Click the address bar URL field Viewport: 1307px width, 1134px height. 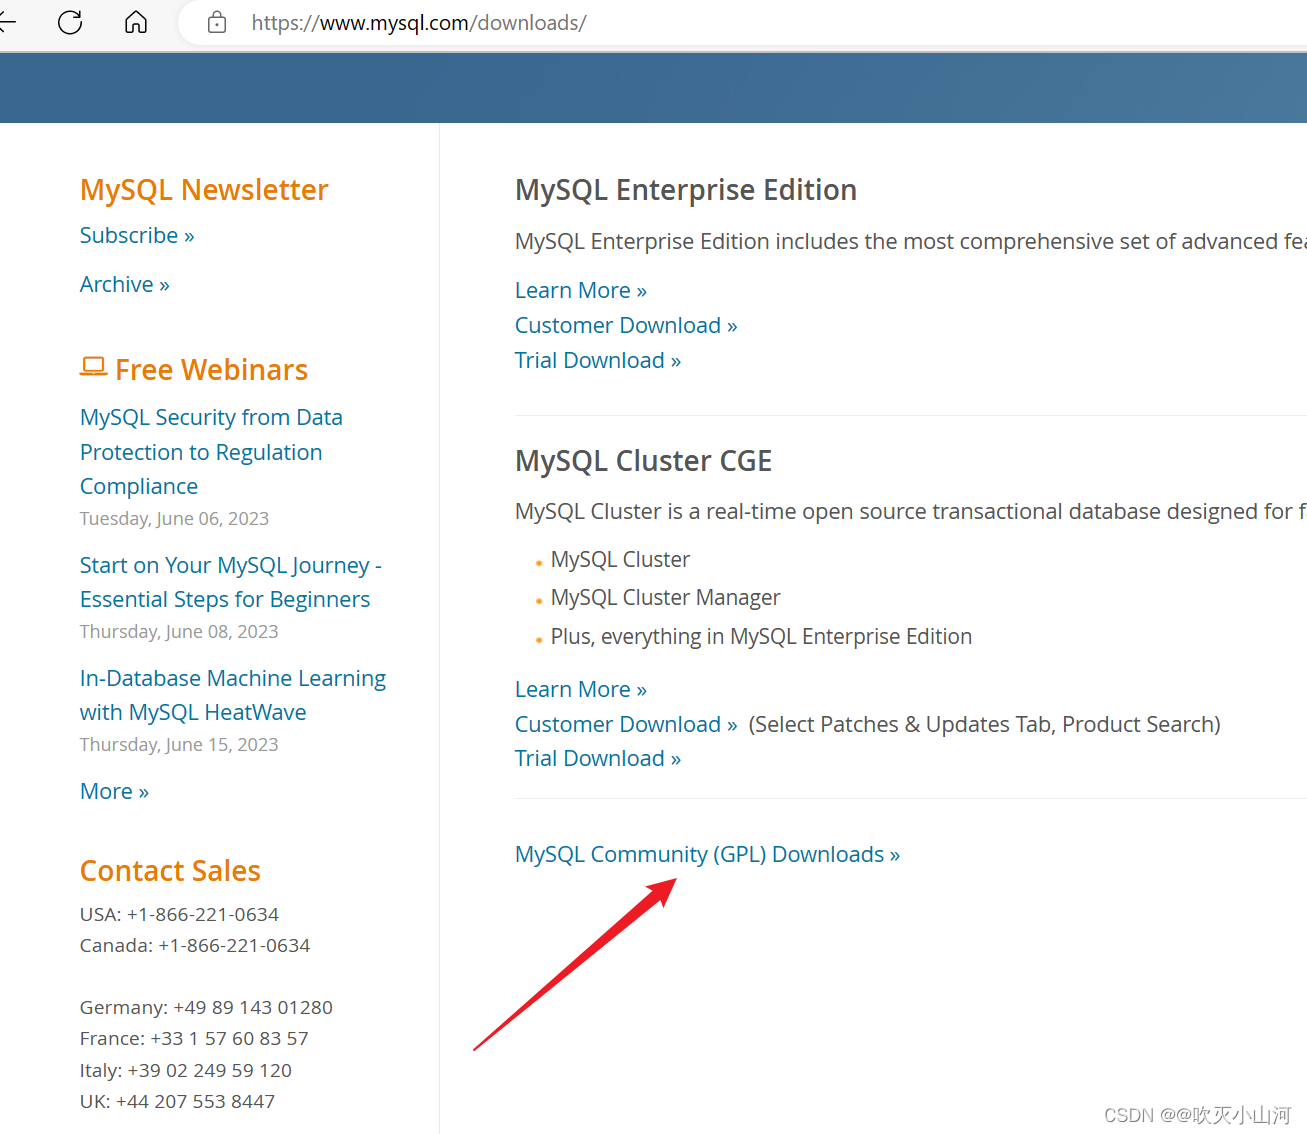point(740,22)
